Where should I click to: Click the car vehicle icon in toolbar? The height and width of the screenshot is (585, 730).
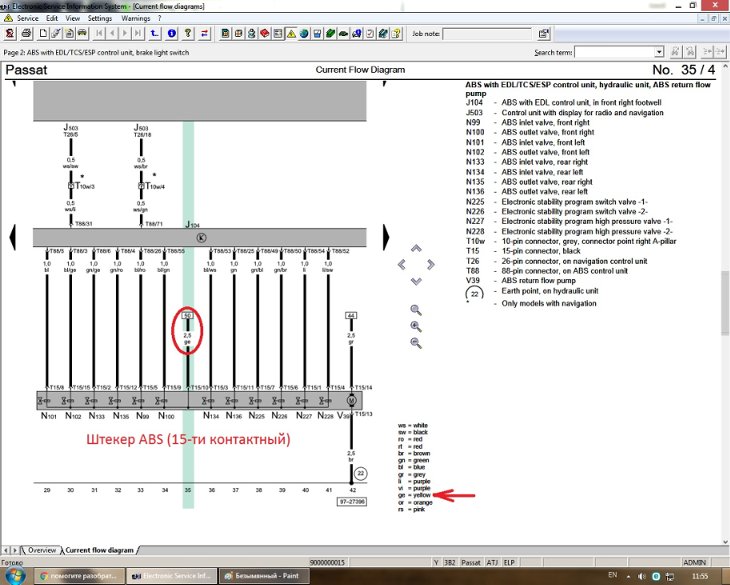[x=82, y=34]
